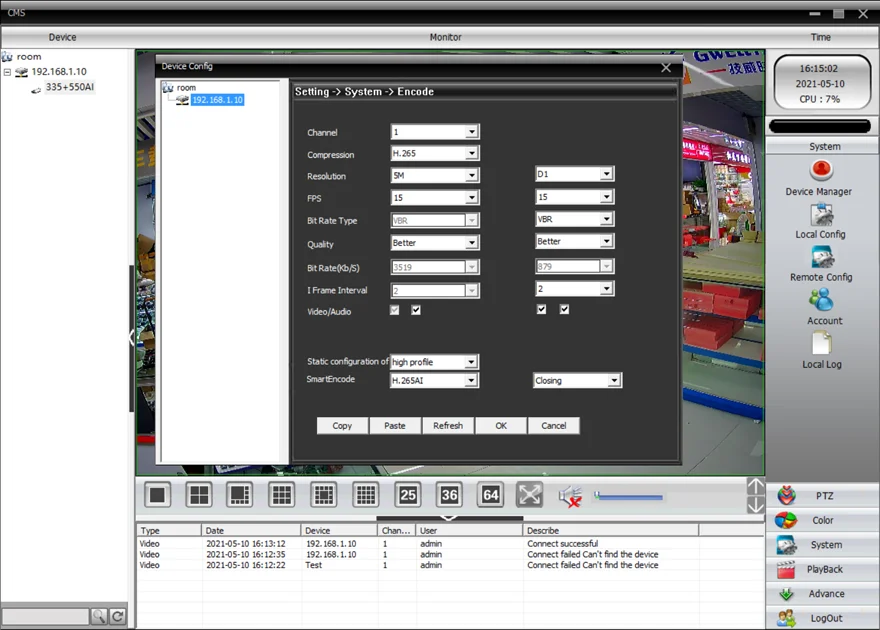Open the Local Log icon

click(x=821, y=344)
